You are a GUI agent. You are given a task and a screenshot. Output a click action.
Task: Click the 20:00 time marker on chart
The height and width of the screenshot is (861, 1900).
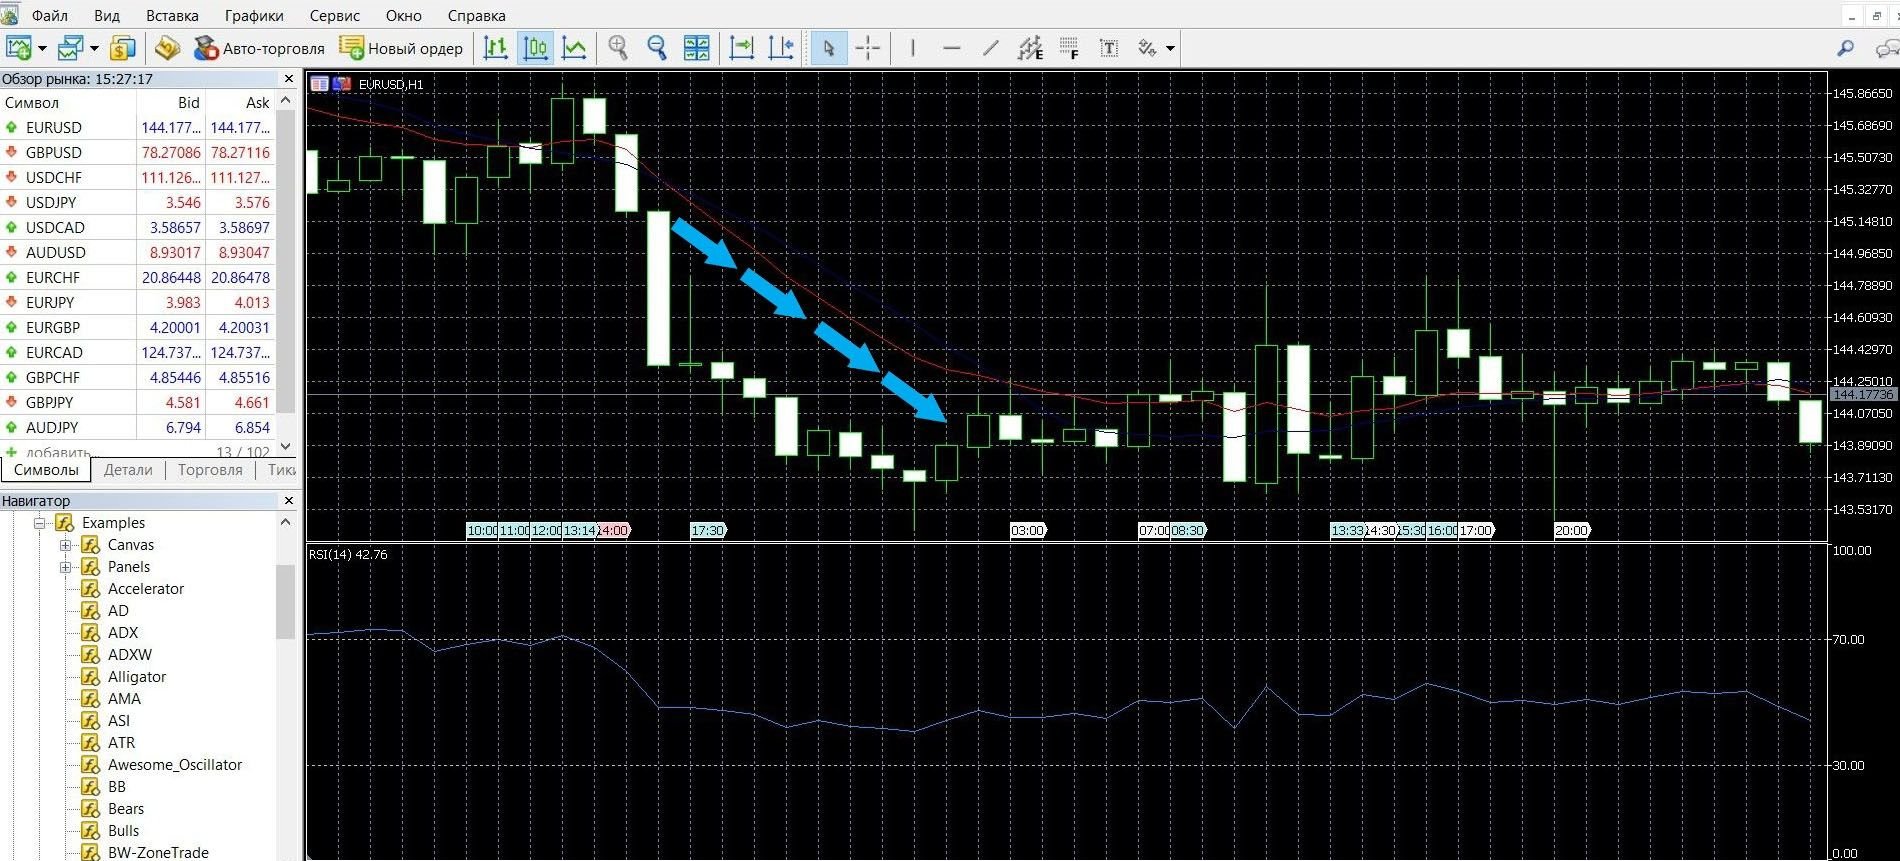(1572, 530)
